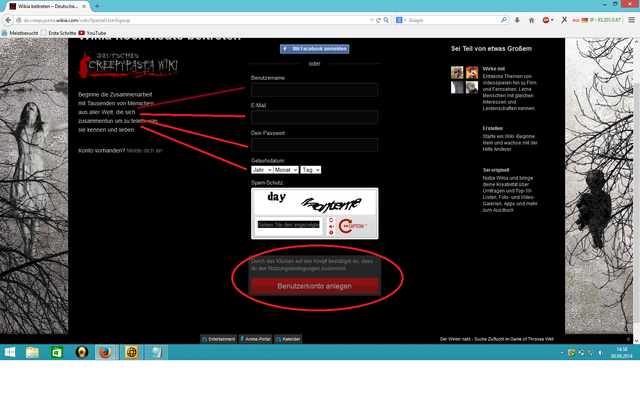Click the browser back arrow button
The width and height of the screenshot is (640, 405).
pyautogui.click(x=8, y=20)
